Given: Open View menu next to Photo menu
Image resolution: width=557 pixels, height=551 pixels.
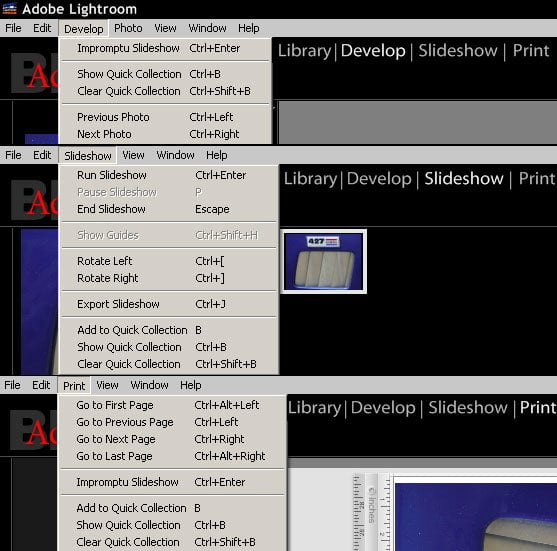Looking at the screenshot, I should coord(165,28).
